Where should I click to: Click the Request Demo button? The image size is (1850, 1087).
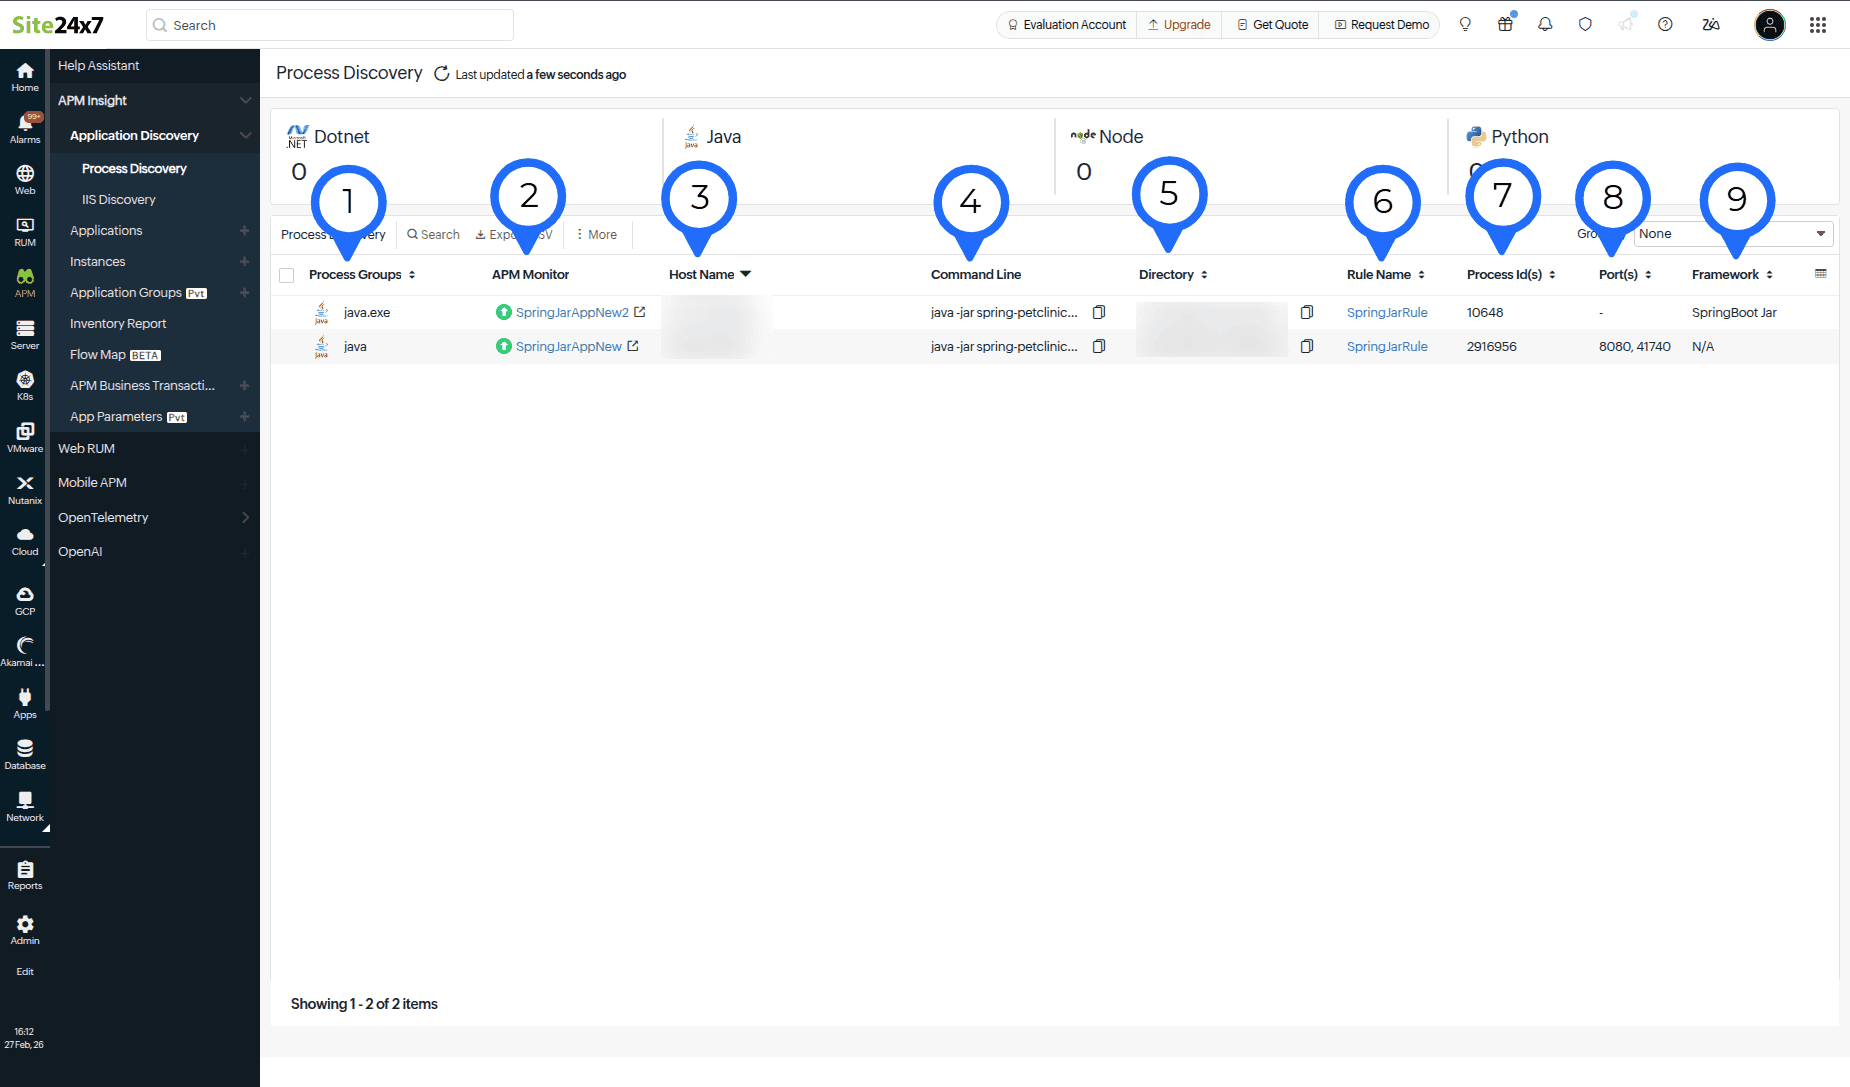1381,25
